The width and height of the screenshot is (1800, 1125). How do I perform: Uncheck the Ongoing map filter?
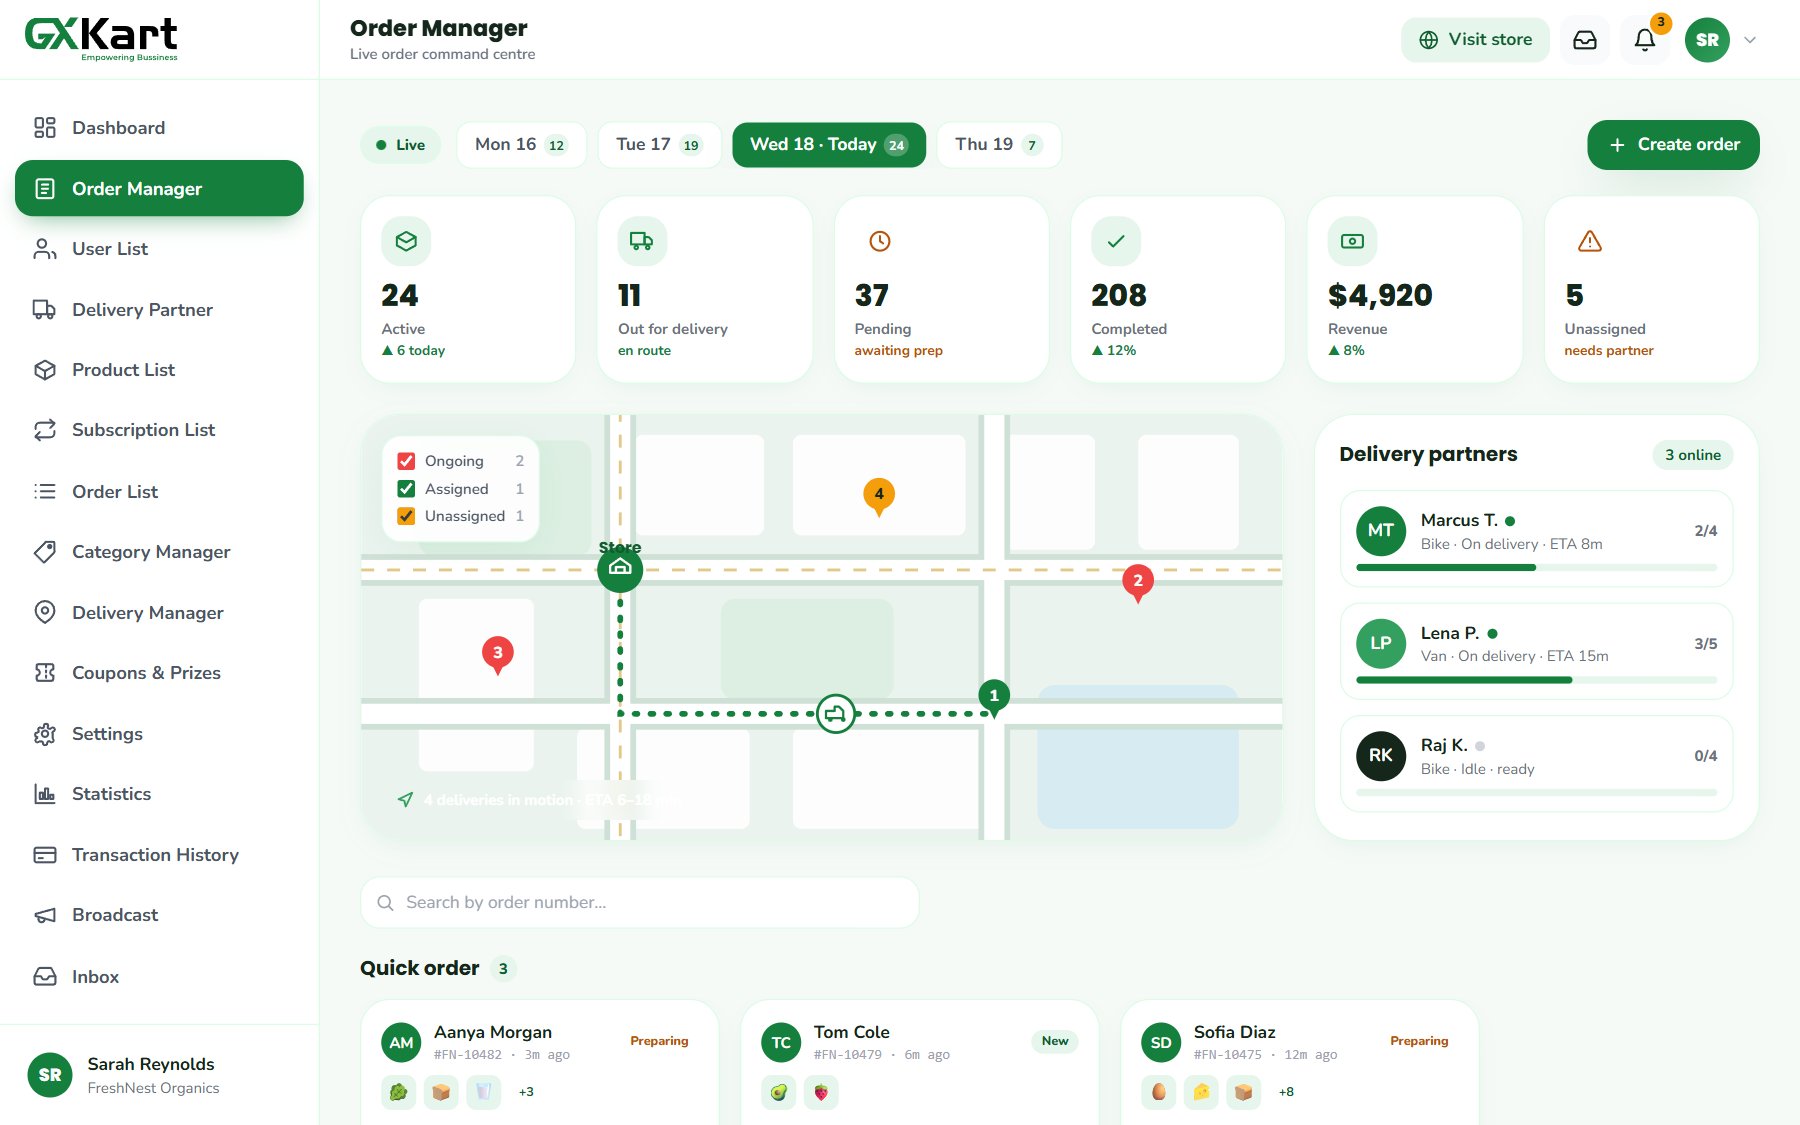pos(406,461)
